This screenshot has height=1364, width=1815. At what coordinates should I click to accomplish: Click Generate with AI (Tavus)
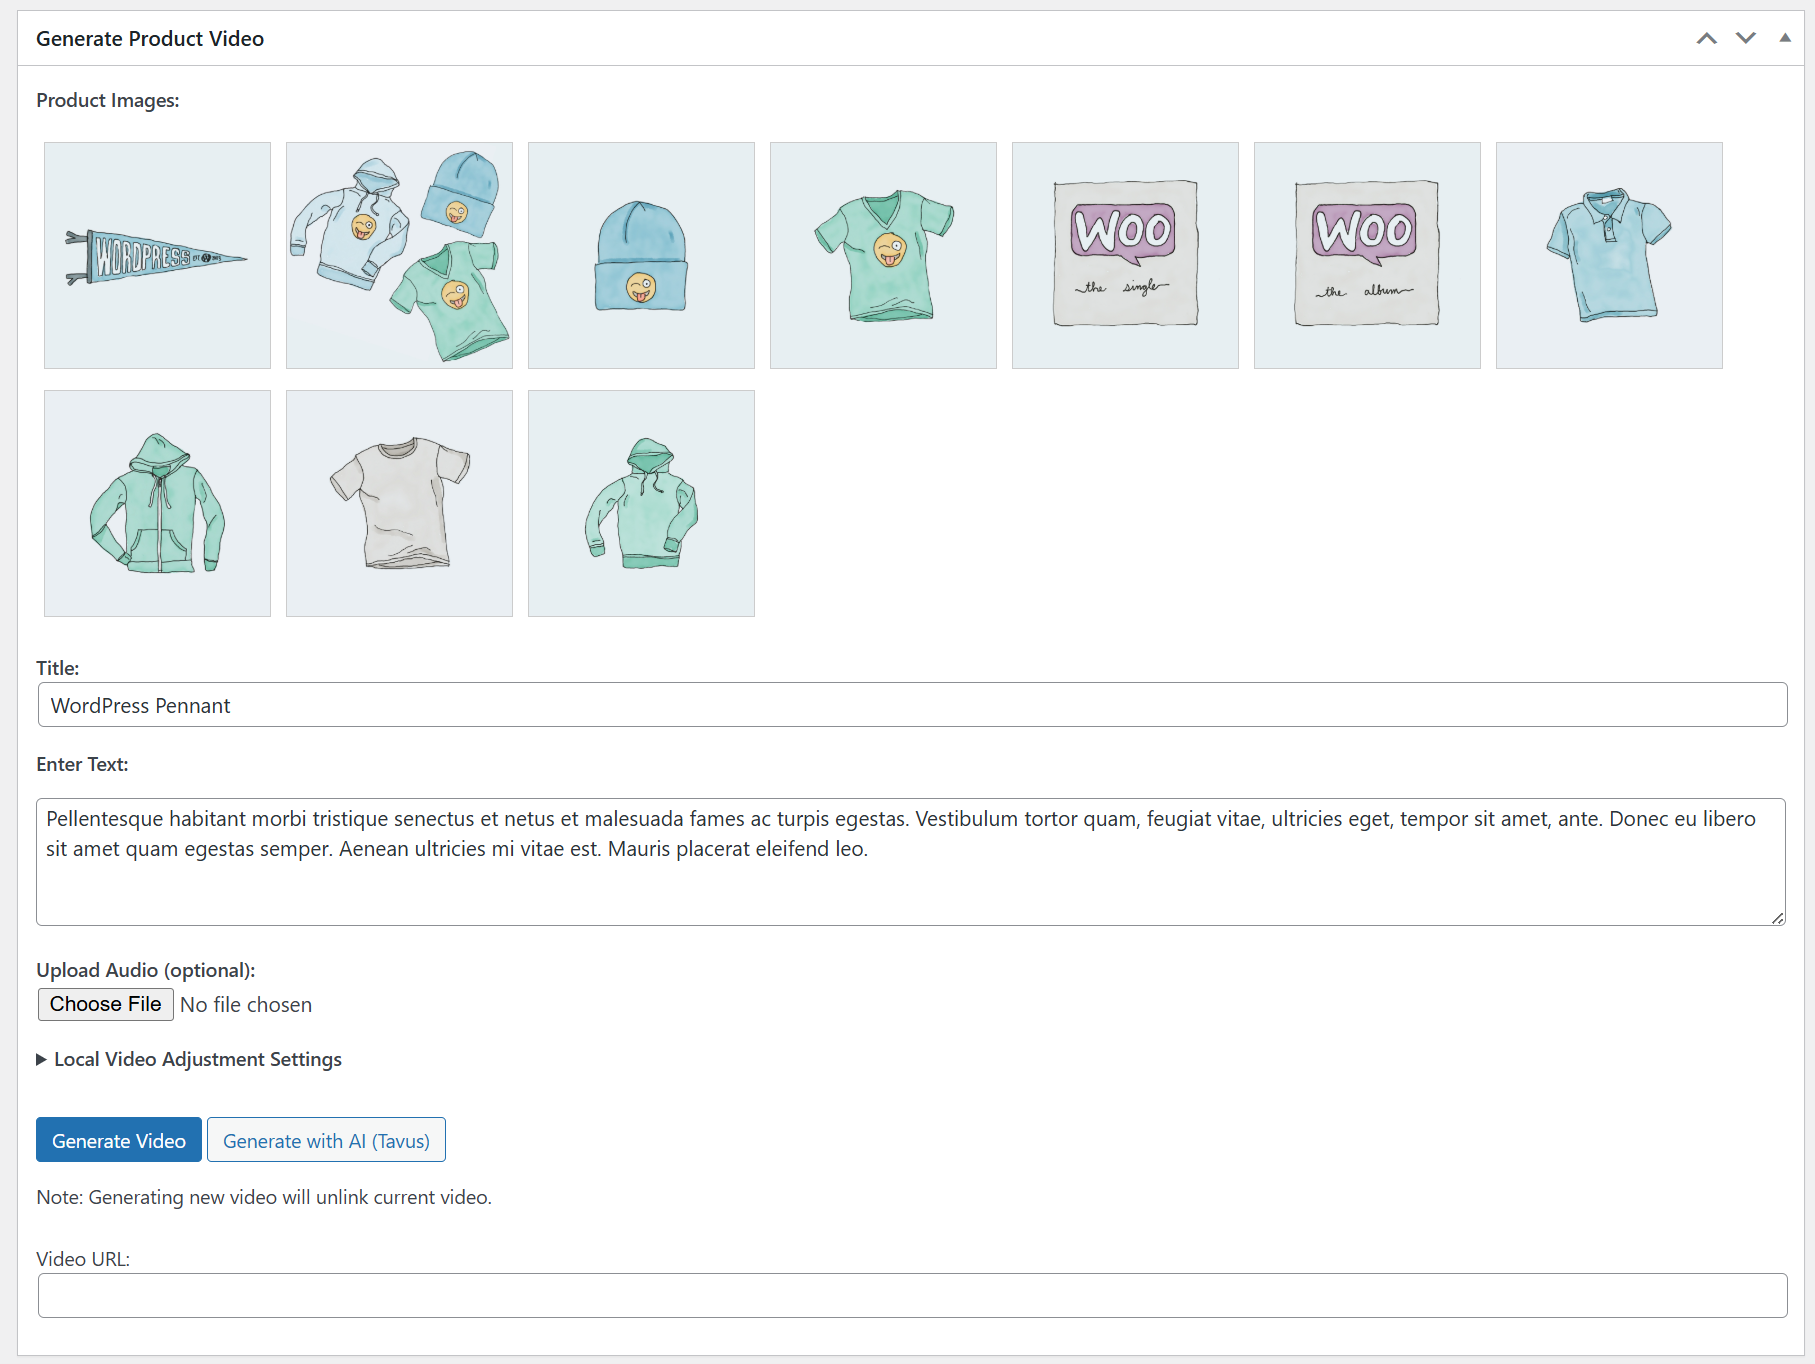[x=326, y=1140]
